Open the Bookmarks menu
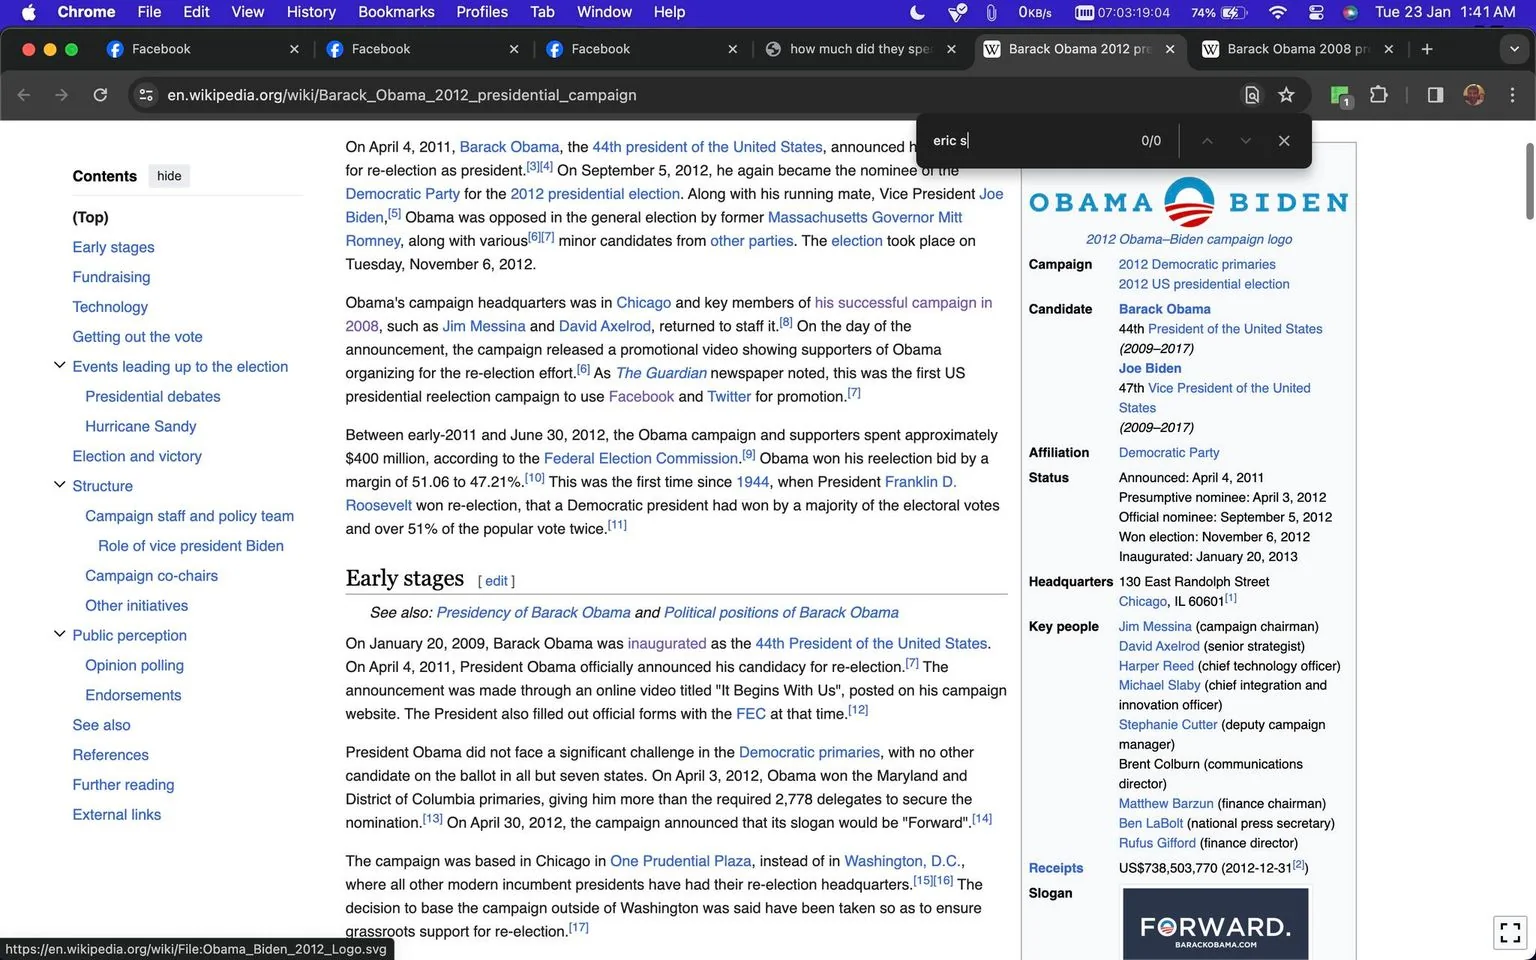 click(396, 12)
